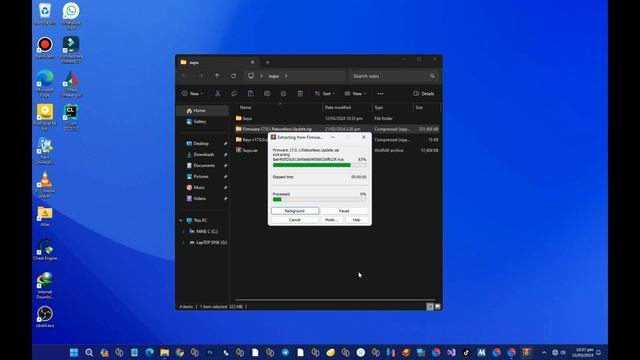Click the file extraction progress bar
Image resolution: width=640 pixels, height=360 pixels.
click(320, 165)
